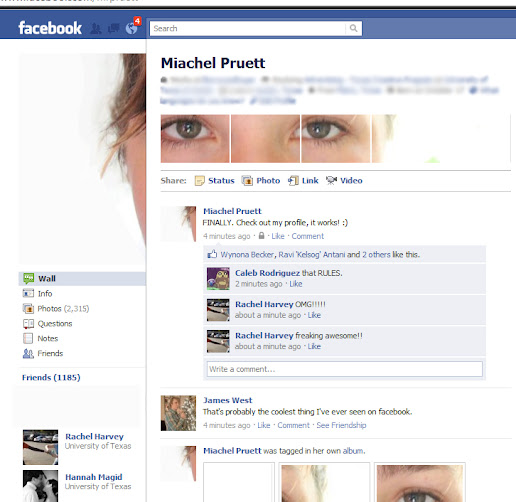This screenshot has height=502, width=516.
Task: Open Caleb Rodriguez's profile link
Action: tap(268, 273)
